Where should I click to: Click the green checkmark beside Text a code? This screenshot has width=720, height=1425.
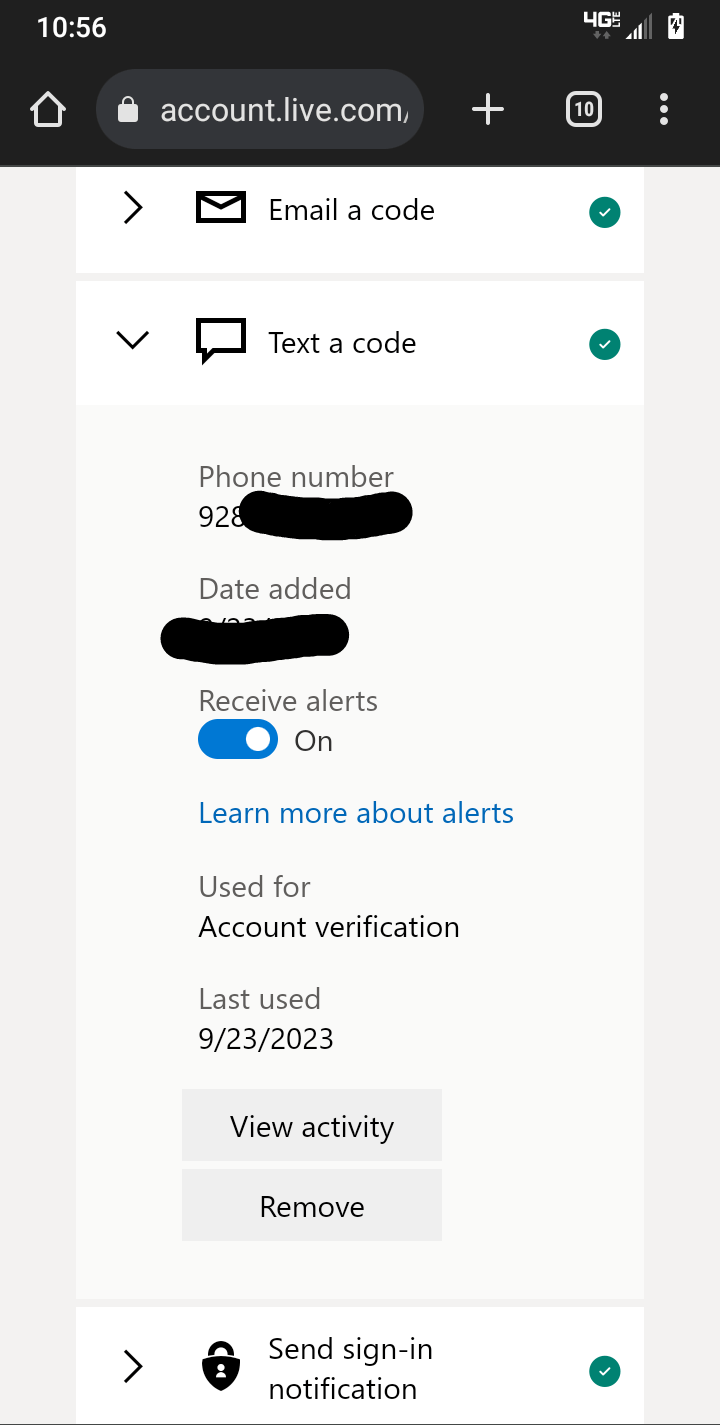point(604,344)
